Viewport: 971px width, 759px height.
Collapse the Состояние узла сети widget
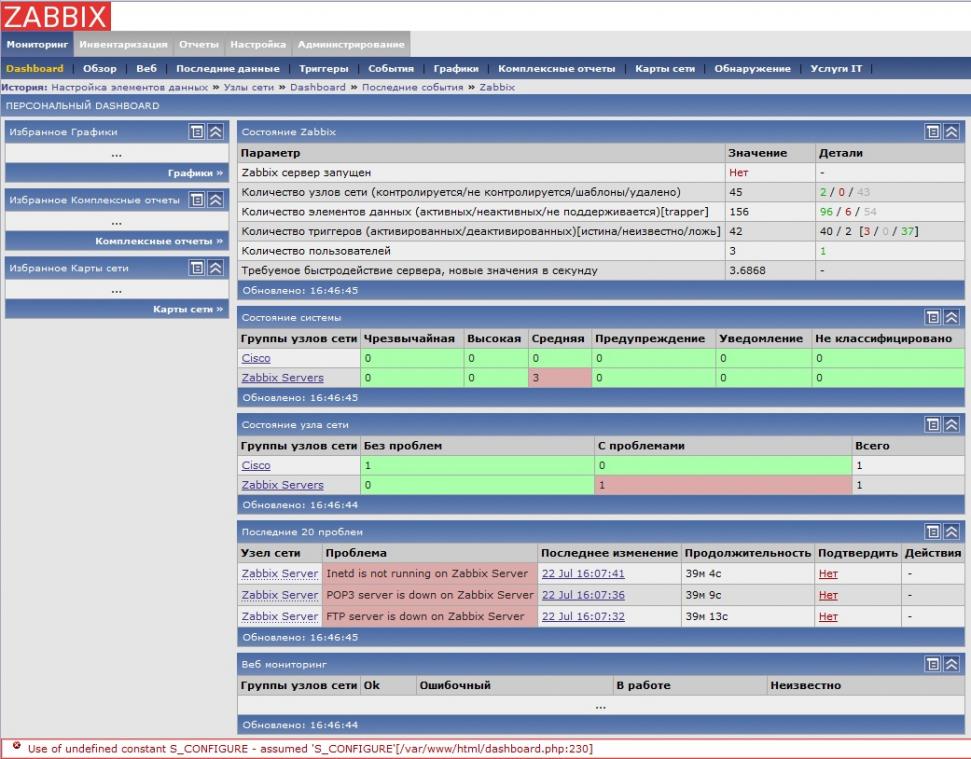(951, 424)
